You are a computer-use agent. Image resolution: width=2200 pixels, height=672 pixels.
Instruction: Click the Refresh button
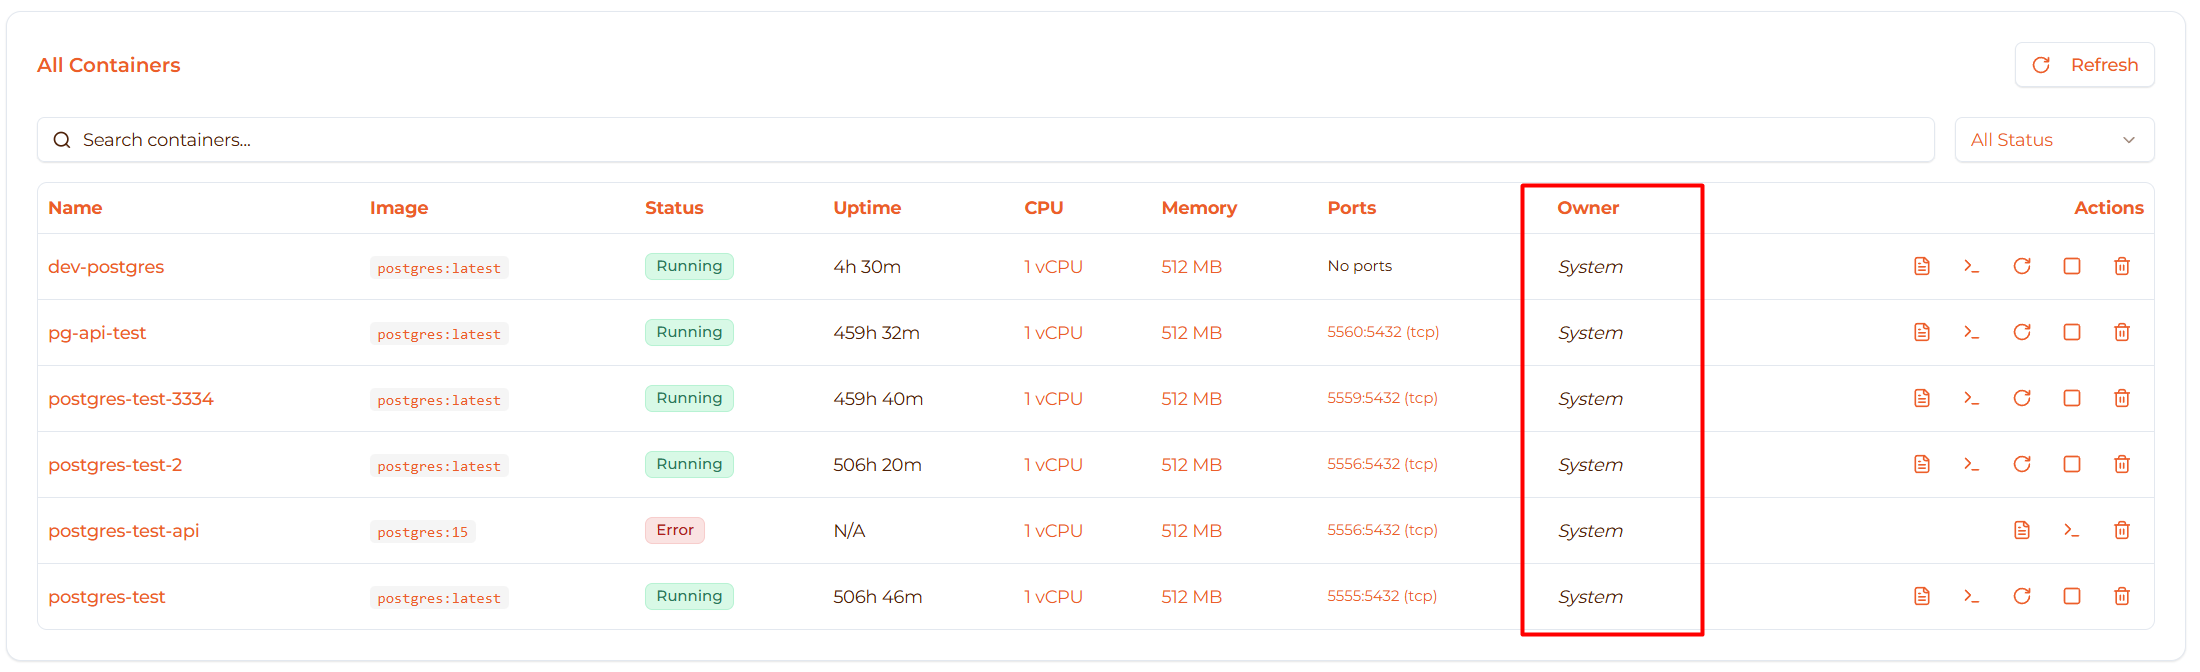(2084, 65)
